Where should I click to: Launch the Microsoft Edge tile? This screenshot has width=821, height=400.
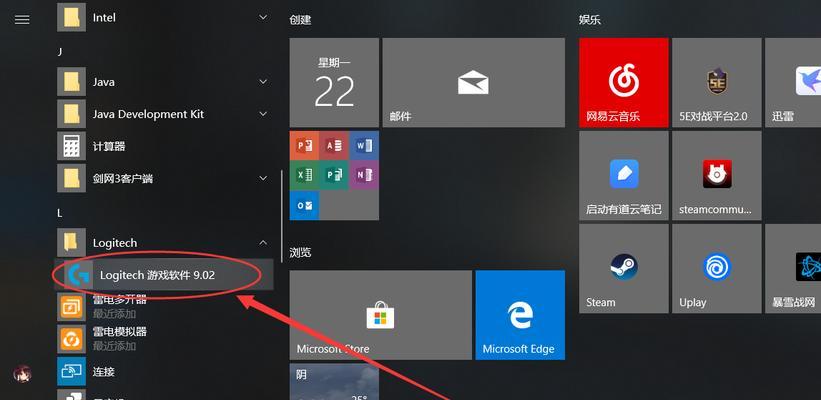(520, 315)
